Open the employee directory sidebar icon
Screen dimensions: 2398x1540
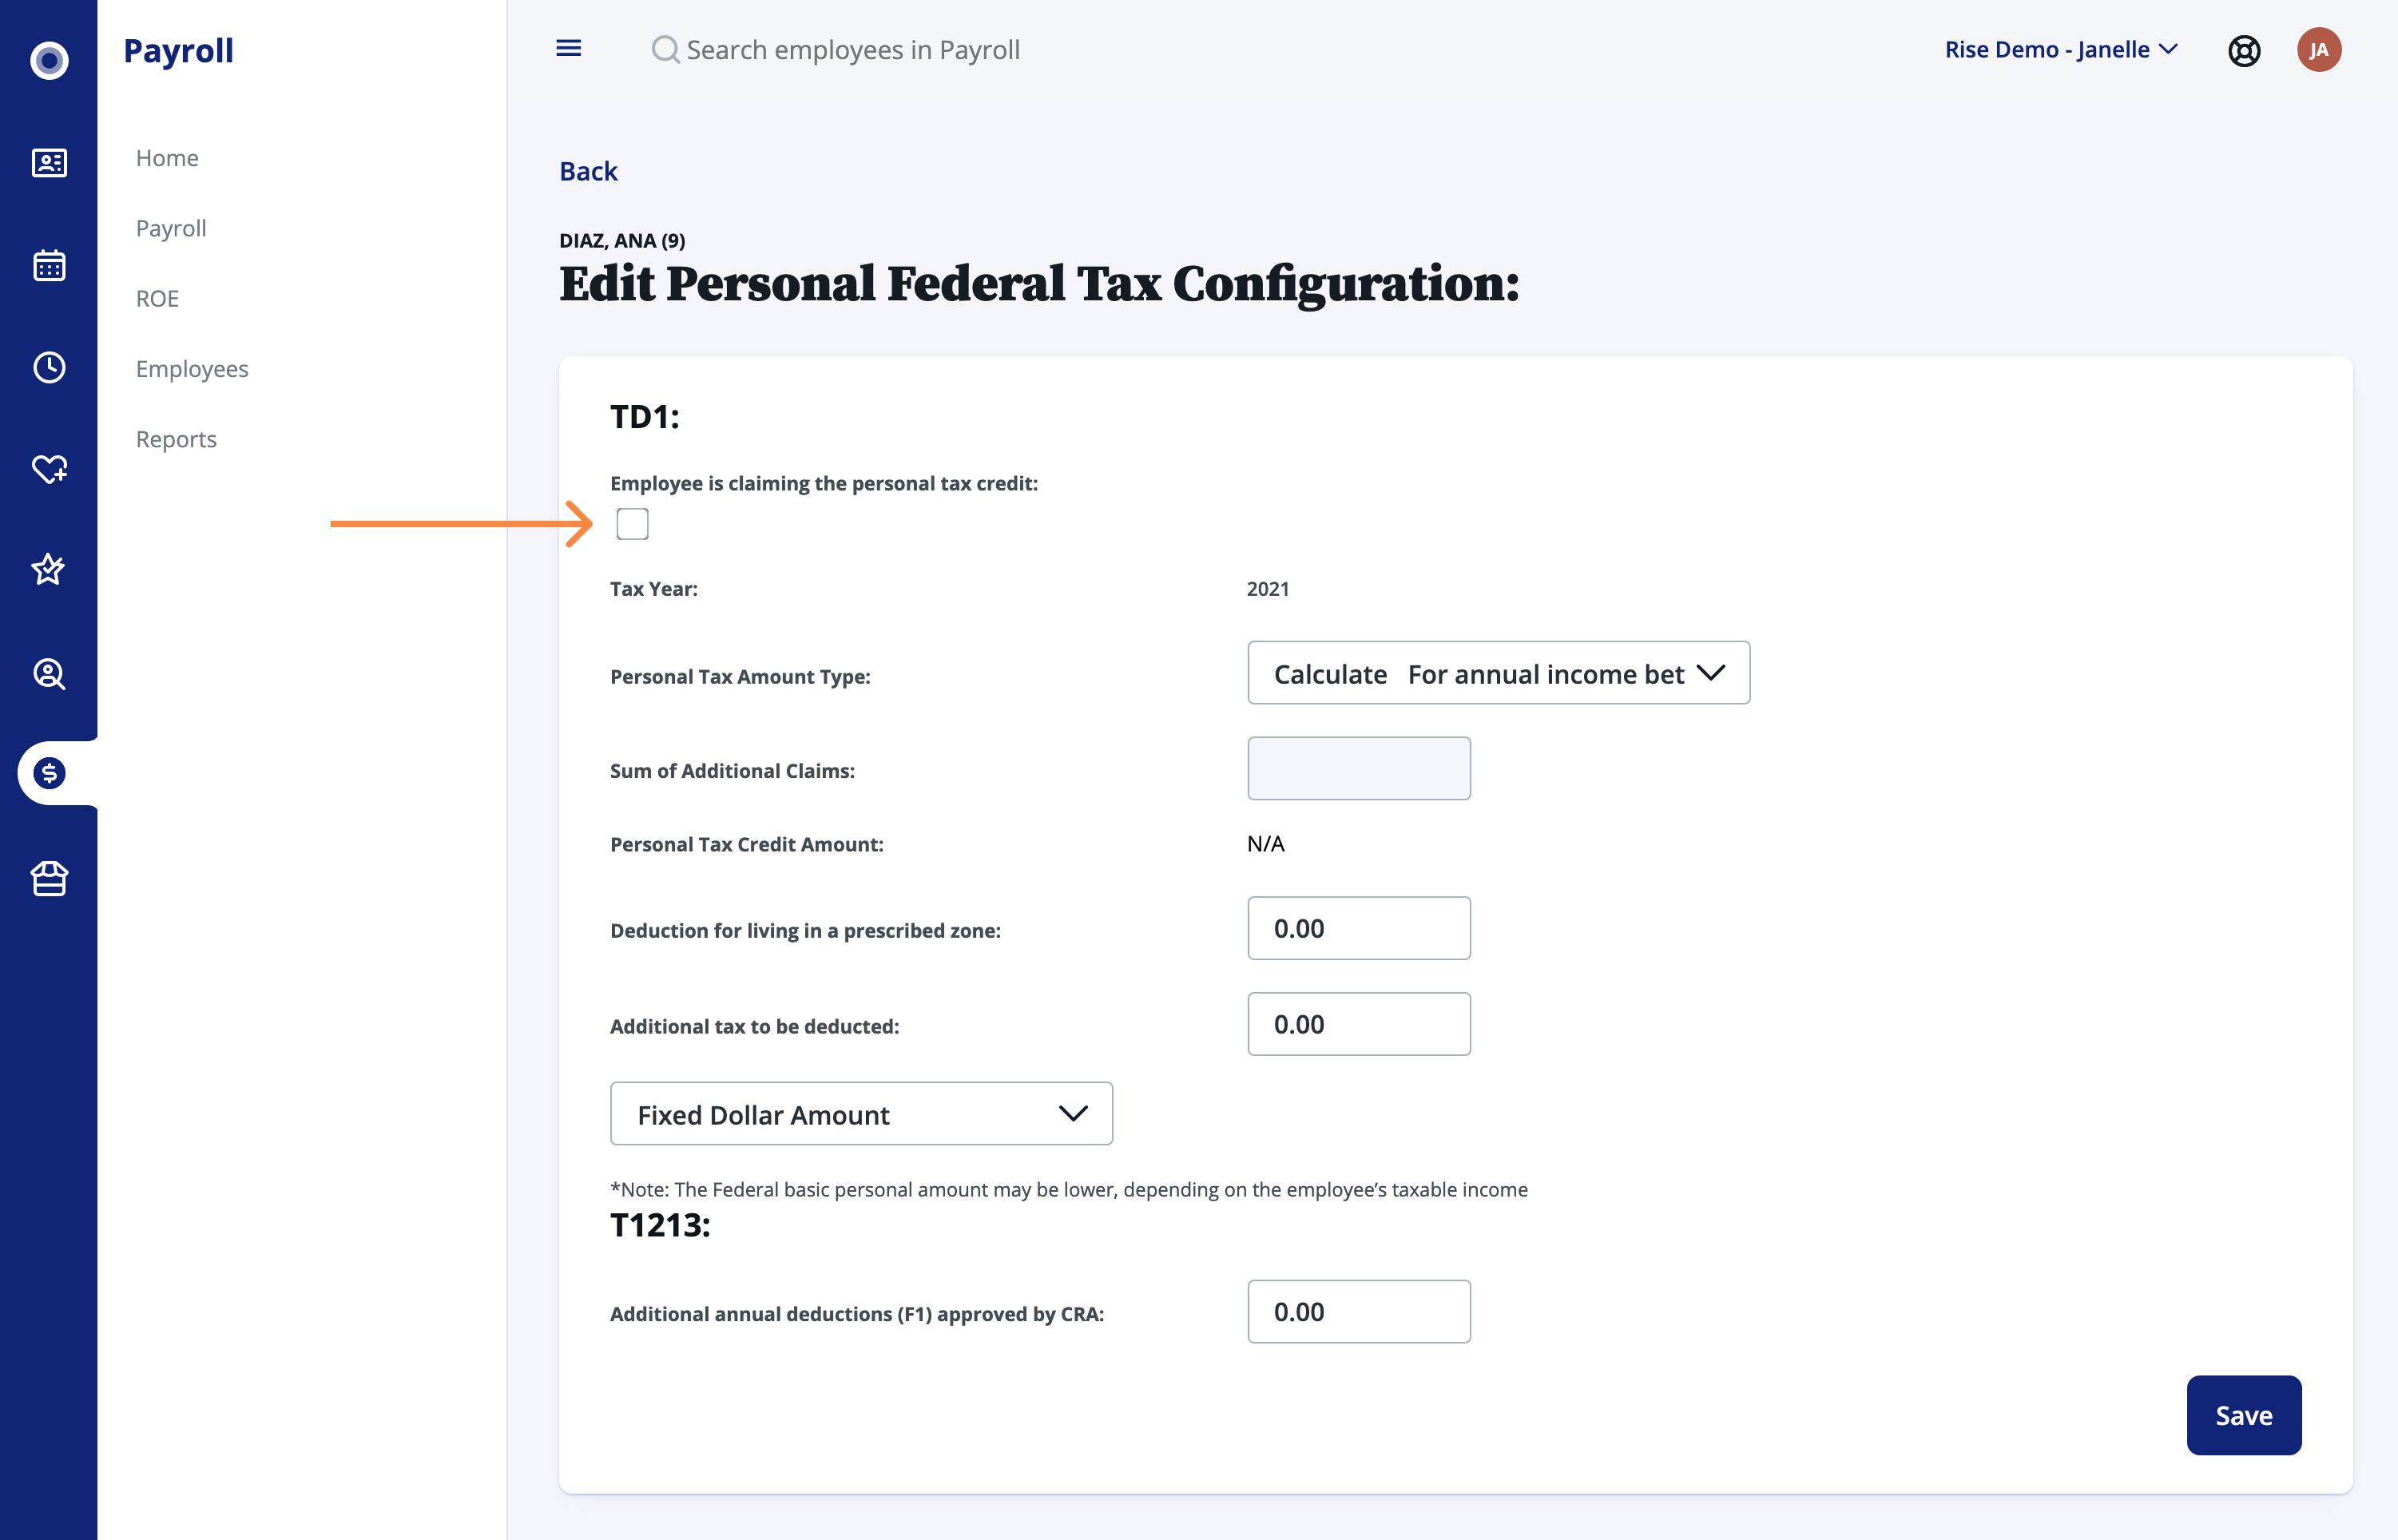49,163
